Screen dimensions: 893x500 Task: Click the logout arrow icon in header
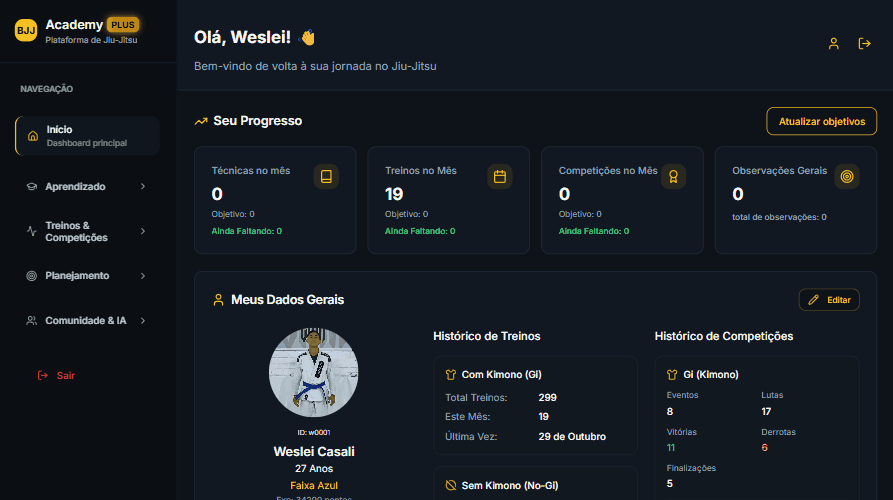[x=864, y=44]
